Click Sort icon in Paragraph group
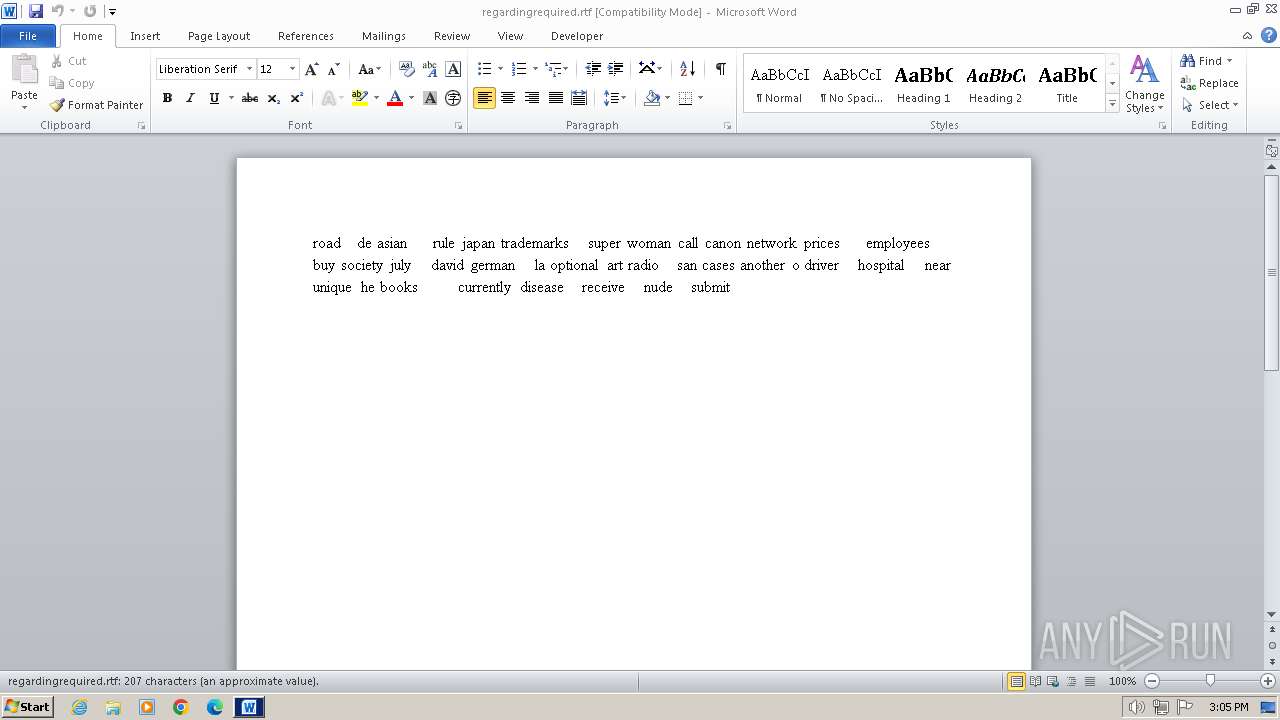 click(687, 69)
